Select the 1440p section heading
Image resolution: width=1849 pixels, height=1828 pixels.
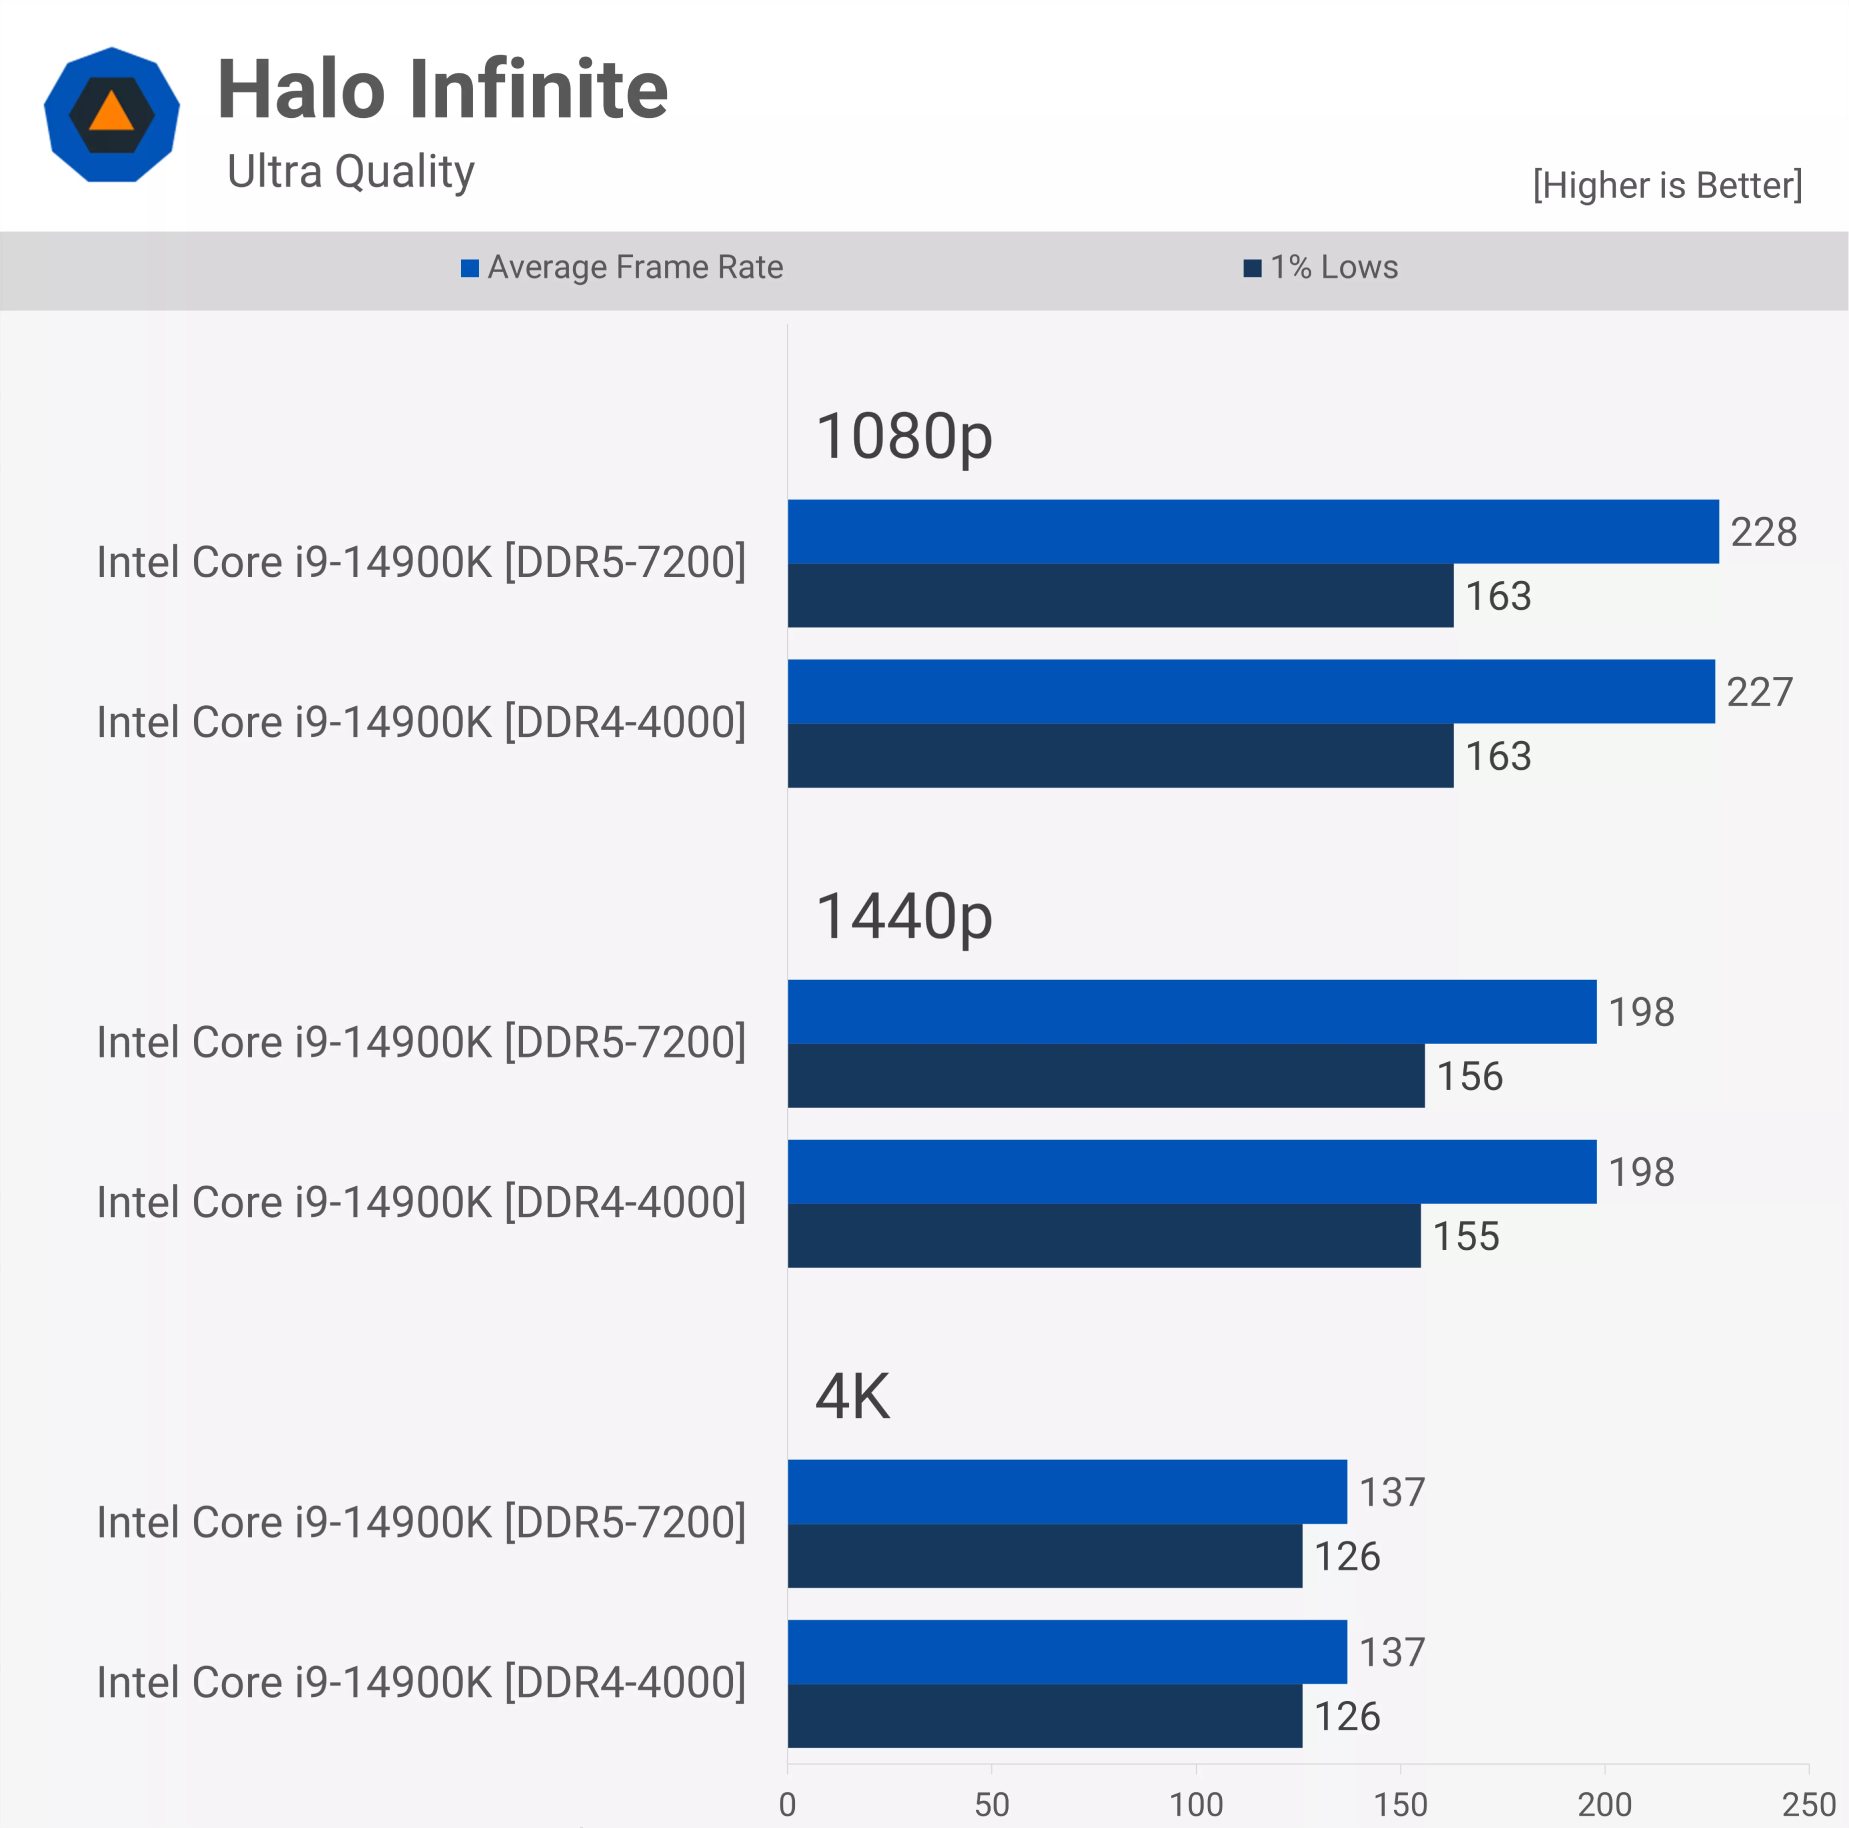(x=904, y=917)
